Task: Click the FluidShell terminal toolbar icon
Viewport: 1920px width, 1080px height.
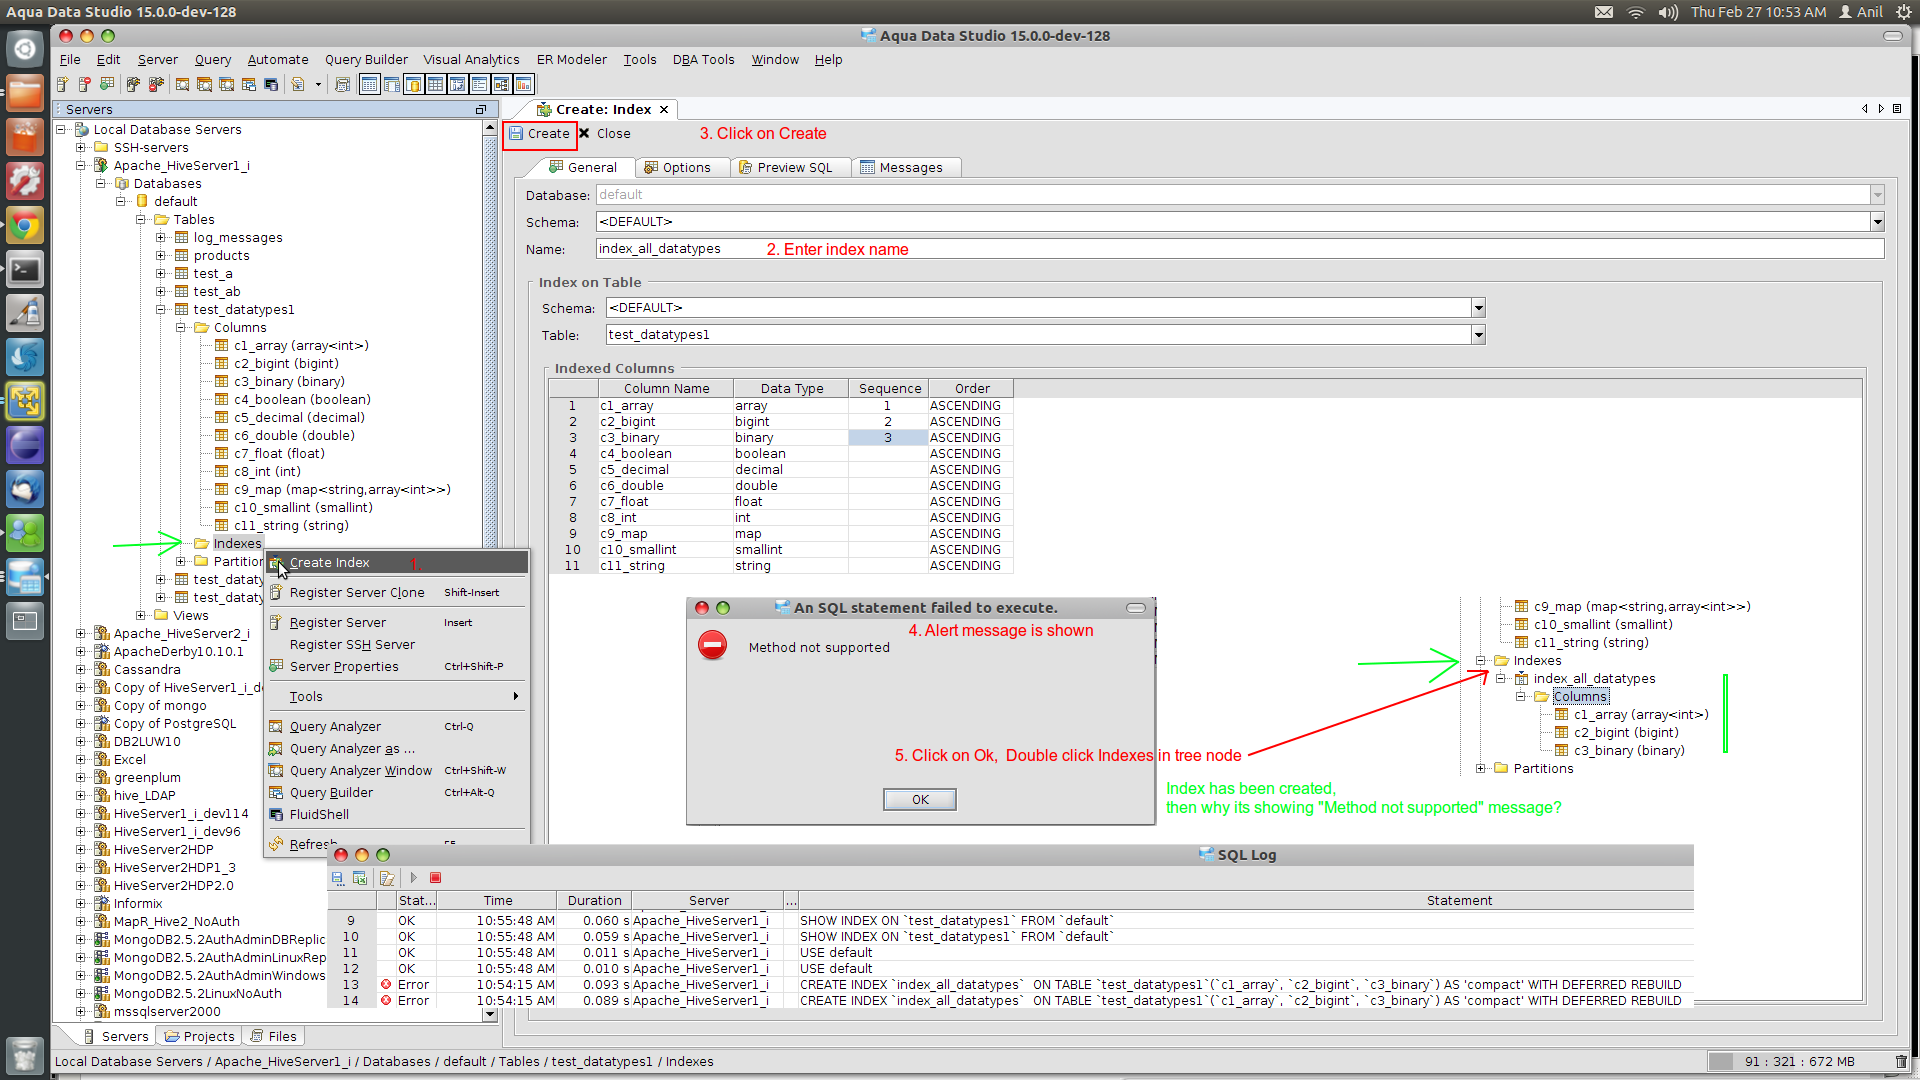Action: point(271,85)
